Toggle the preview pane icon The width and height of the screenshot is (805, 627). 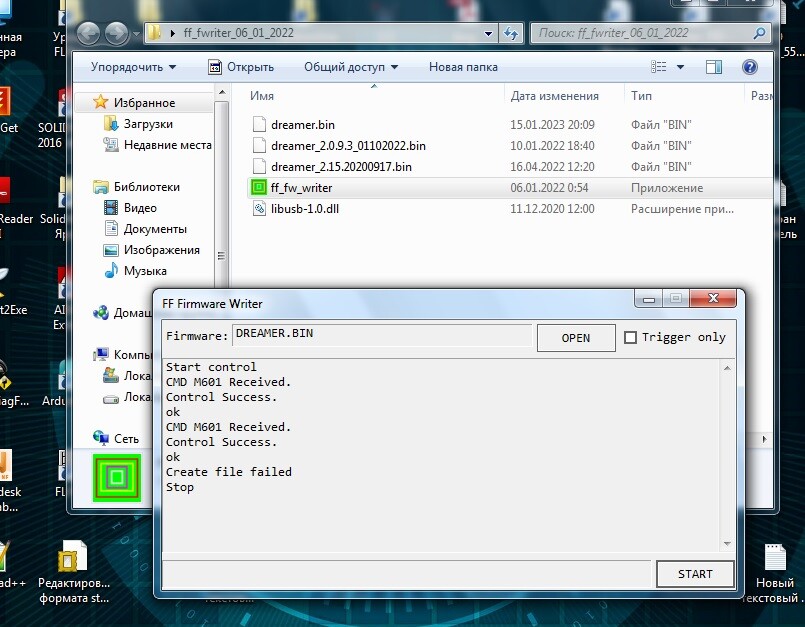714,67
